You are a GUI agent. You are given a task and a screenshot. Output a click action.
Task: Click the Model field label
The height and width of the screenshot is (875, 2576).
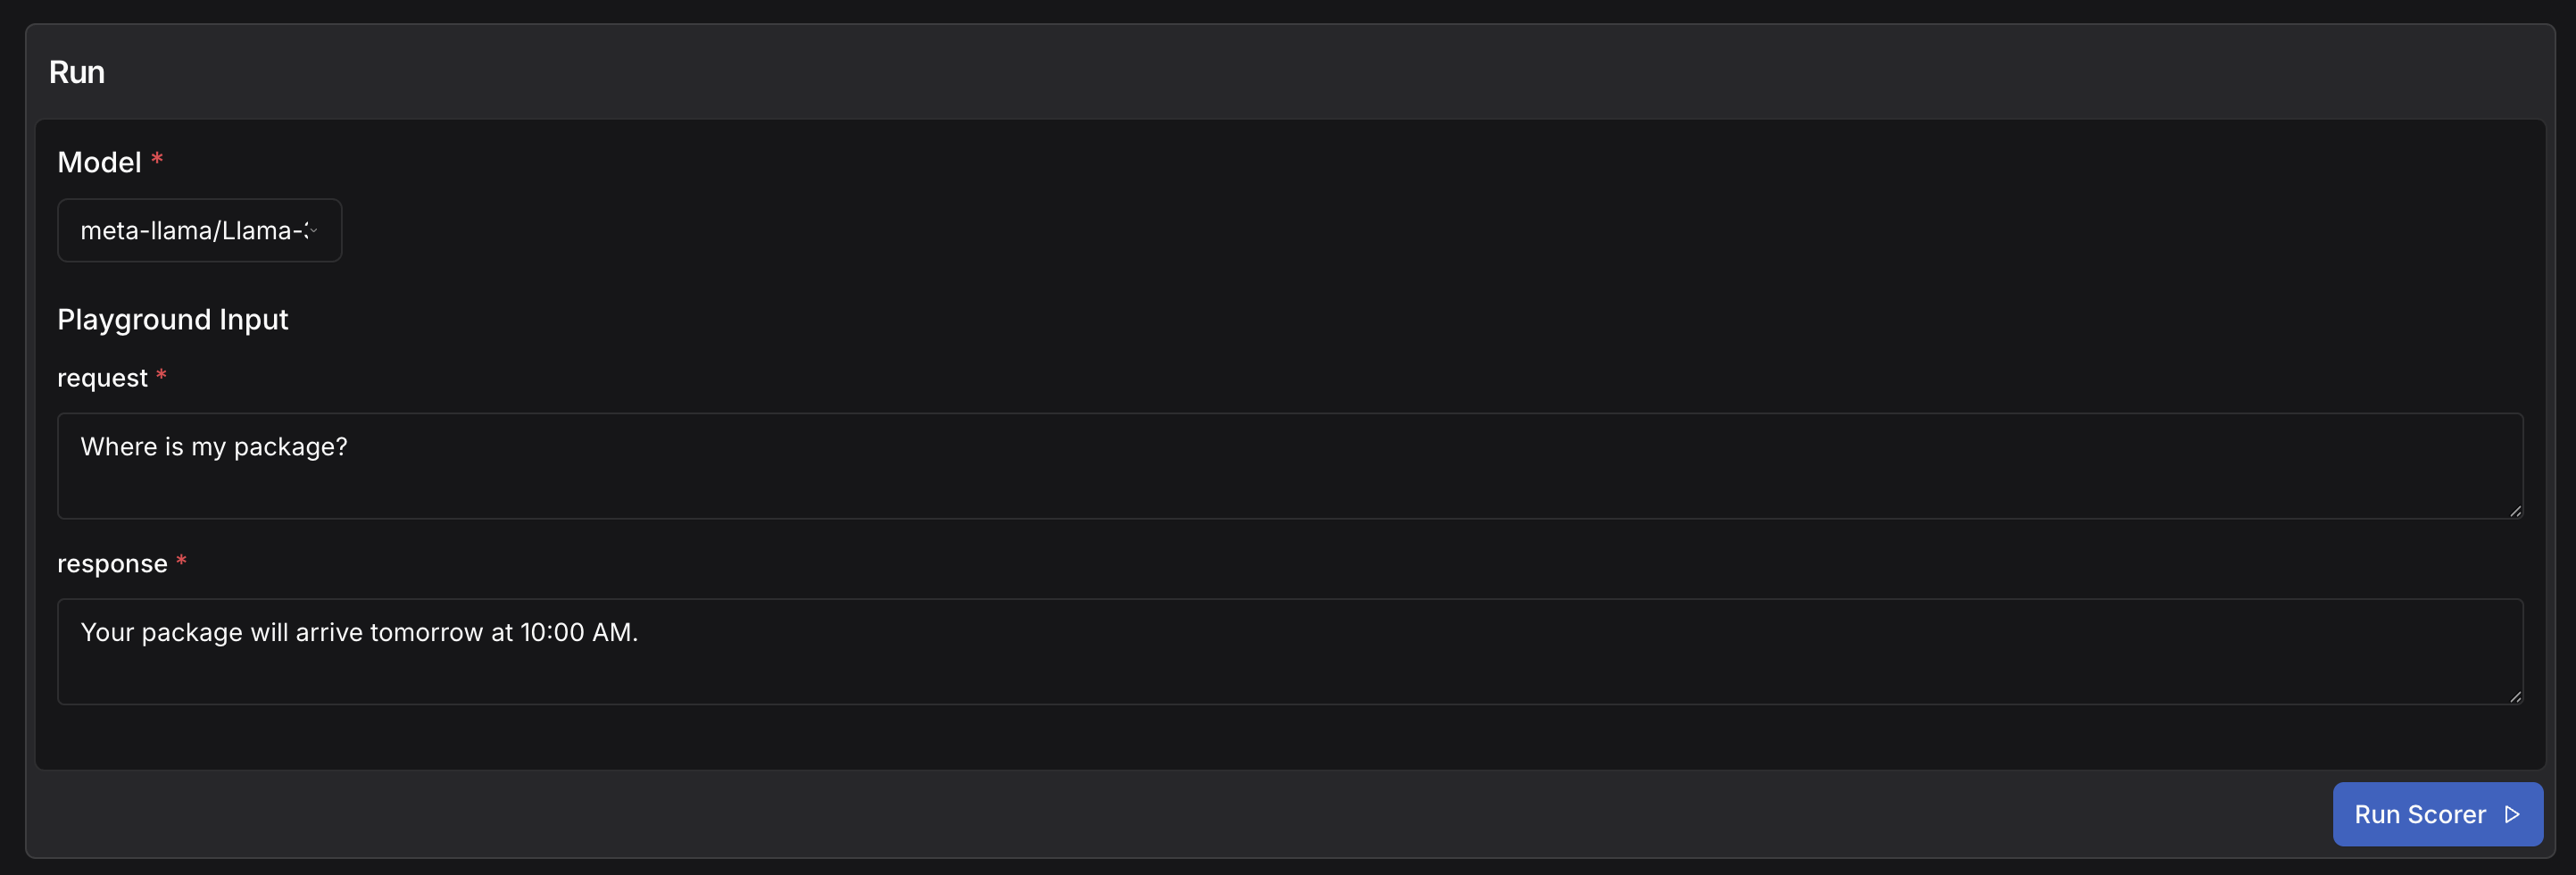click(99, 162)
